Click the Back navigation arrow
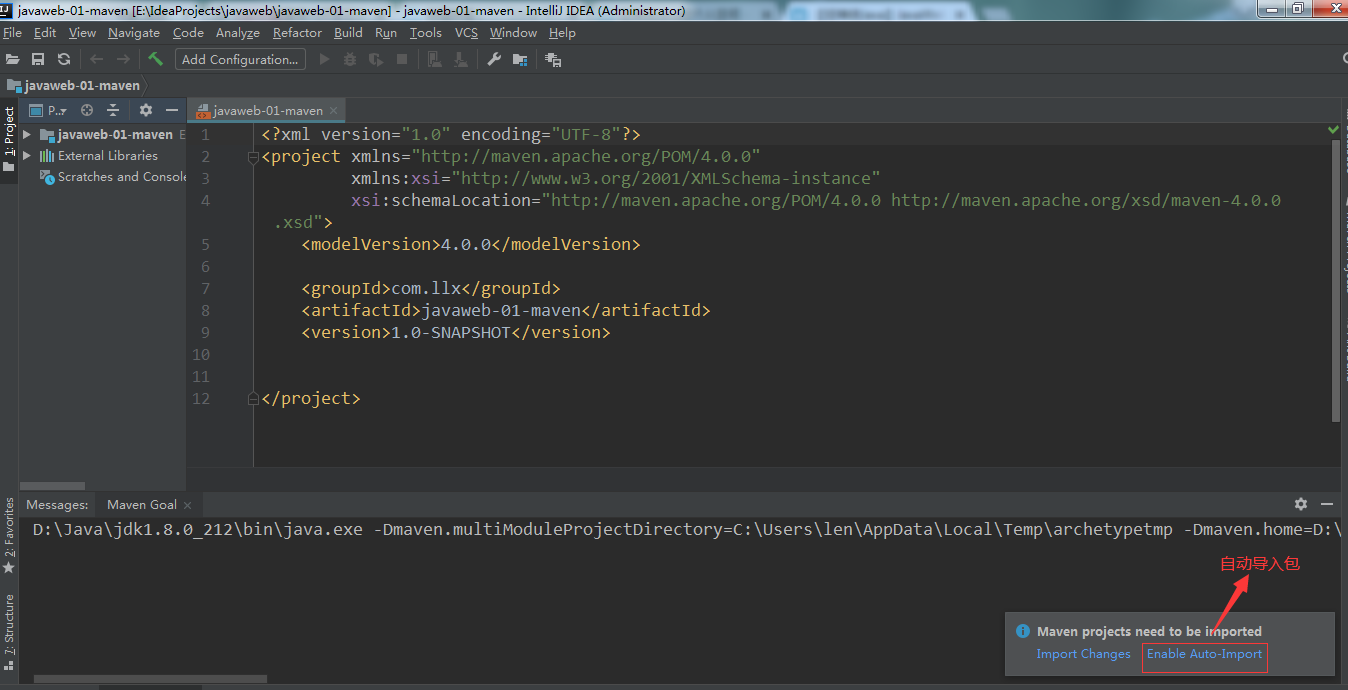Screen dimensions: 1348x690 point(97,59)
